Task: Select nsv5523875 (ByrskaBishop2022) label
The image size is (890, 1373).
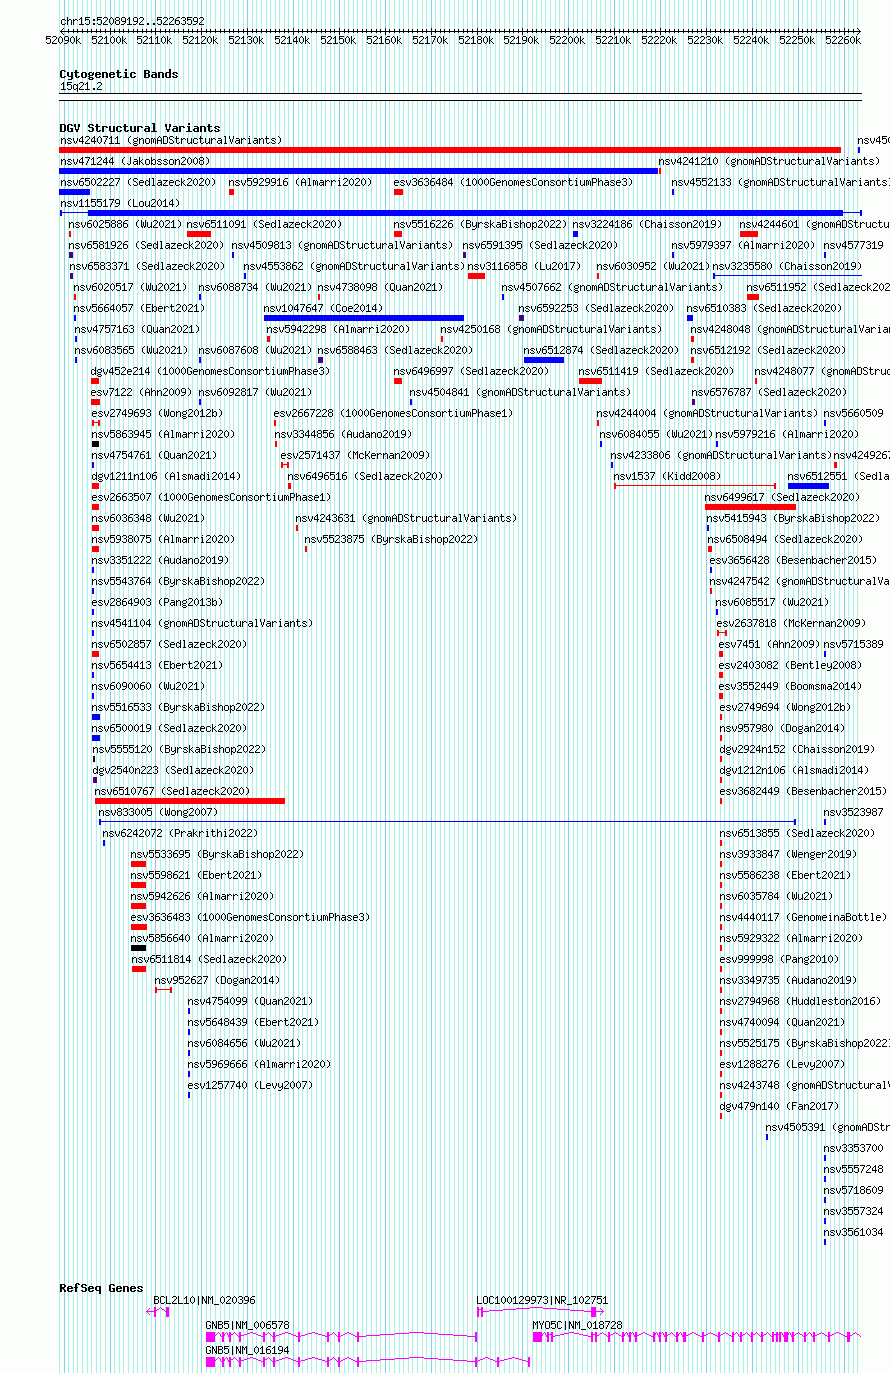Action: point(391,539)
